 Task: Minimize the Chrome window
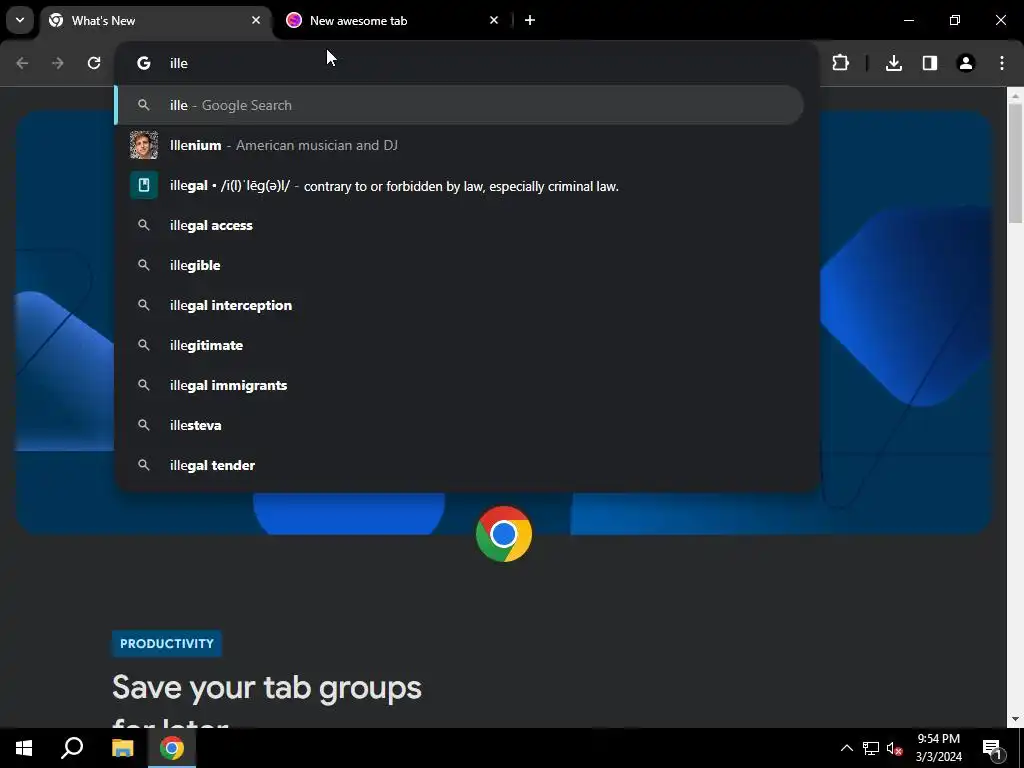[x=908, y=21]
